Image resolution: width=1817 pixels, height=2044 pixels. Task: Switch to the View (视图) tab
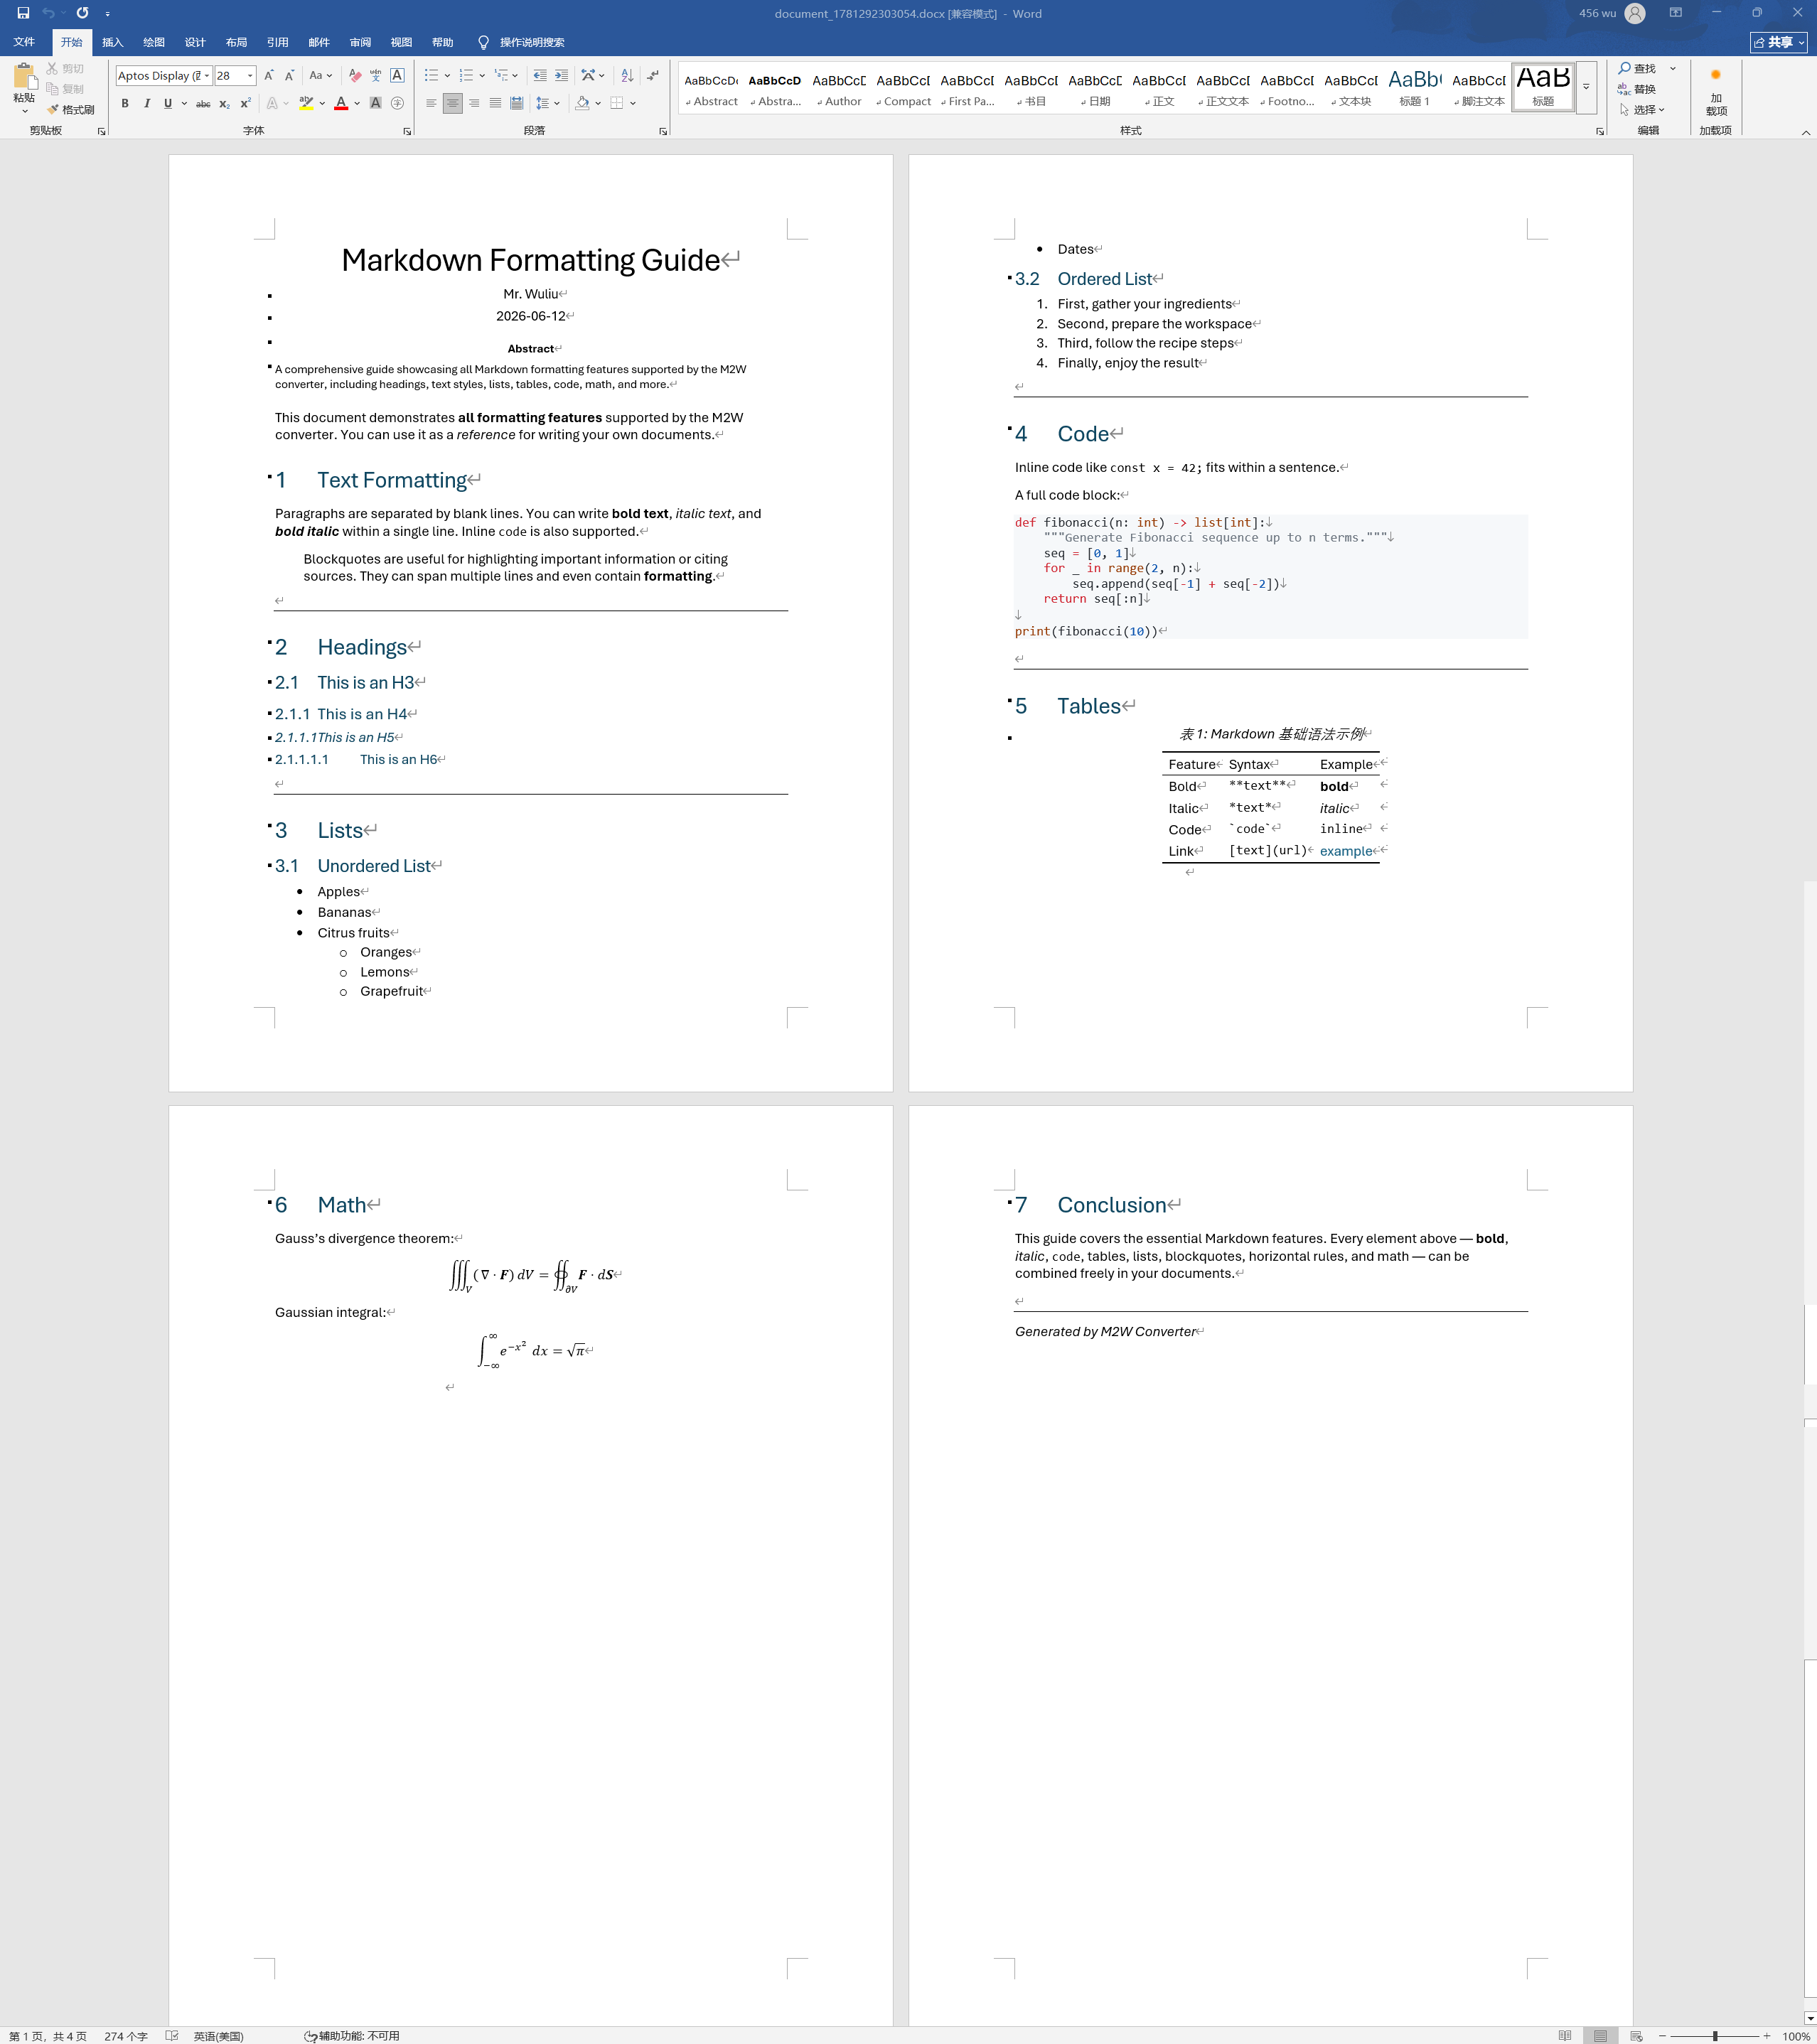401,42
